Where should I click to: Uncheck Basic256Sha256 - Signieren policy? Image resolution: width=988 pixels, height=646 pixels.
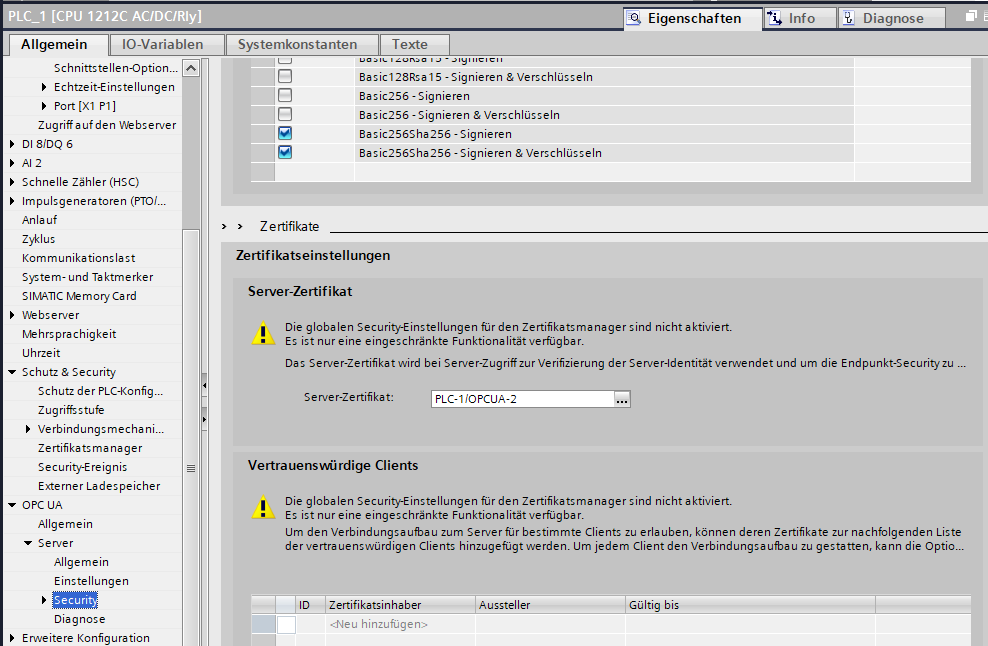pos(285,133)
